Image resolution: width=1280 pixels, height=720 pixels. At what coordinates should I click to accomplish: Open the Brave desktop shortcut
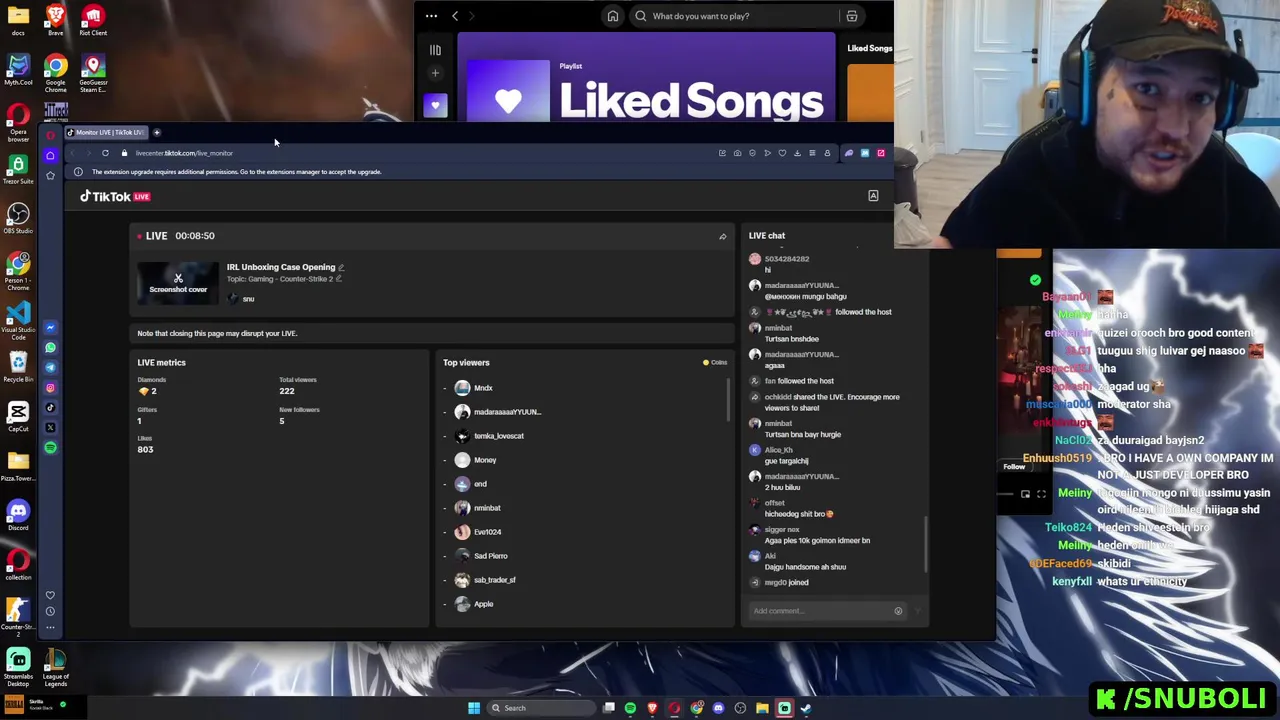coord(55,19)
